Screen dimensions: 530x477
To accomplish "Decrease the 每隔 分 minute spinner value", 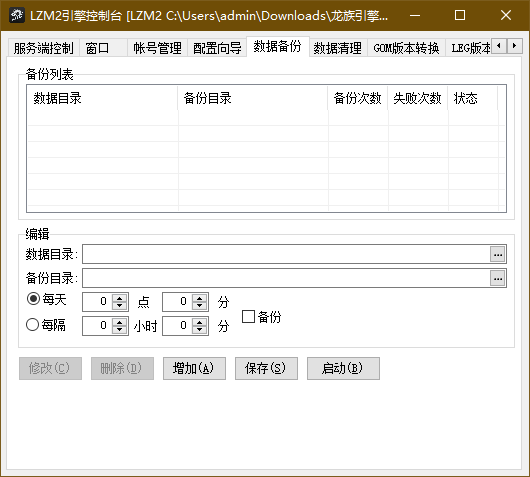I will (199, 330).
